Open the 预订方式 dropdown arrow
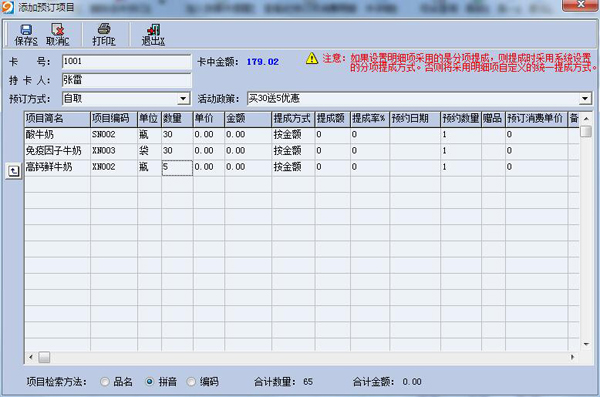The height and width of the screenshot is (397, 600). pyautogui.click(x=183, y=99)
